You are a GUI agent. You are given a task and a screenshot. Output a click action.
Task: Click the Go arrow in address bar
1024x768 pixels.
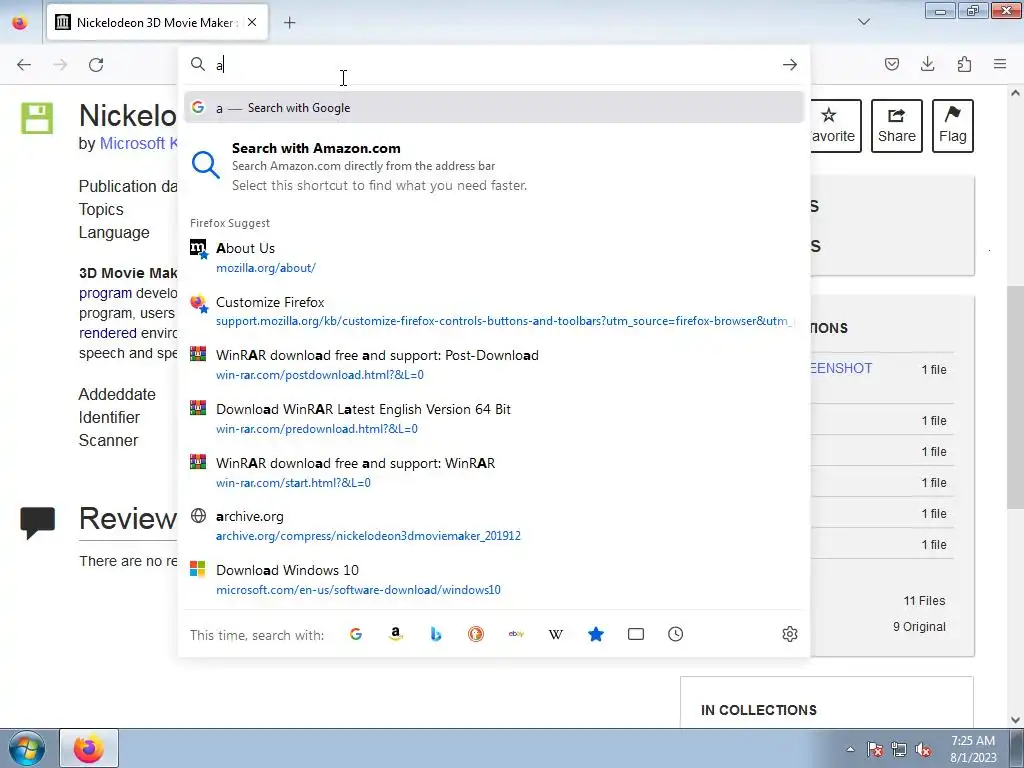pyautogui.click(x=790, y=65)
